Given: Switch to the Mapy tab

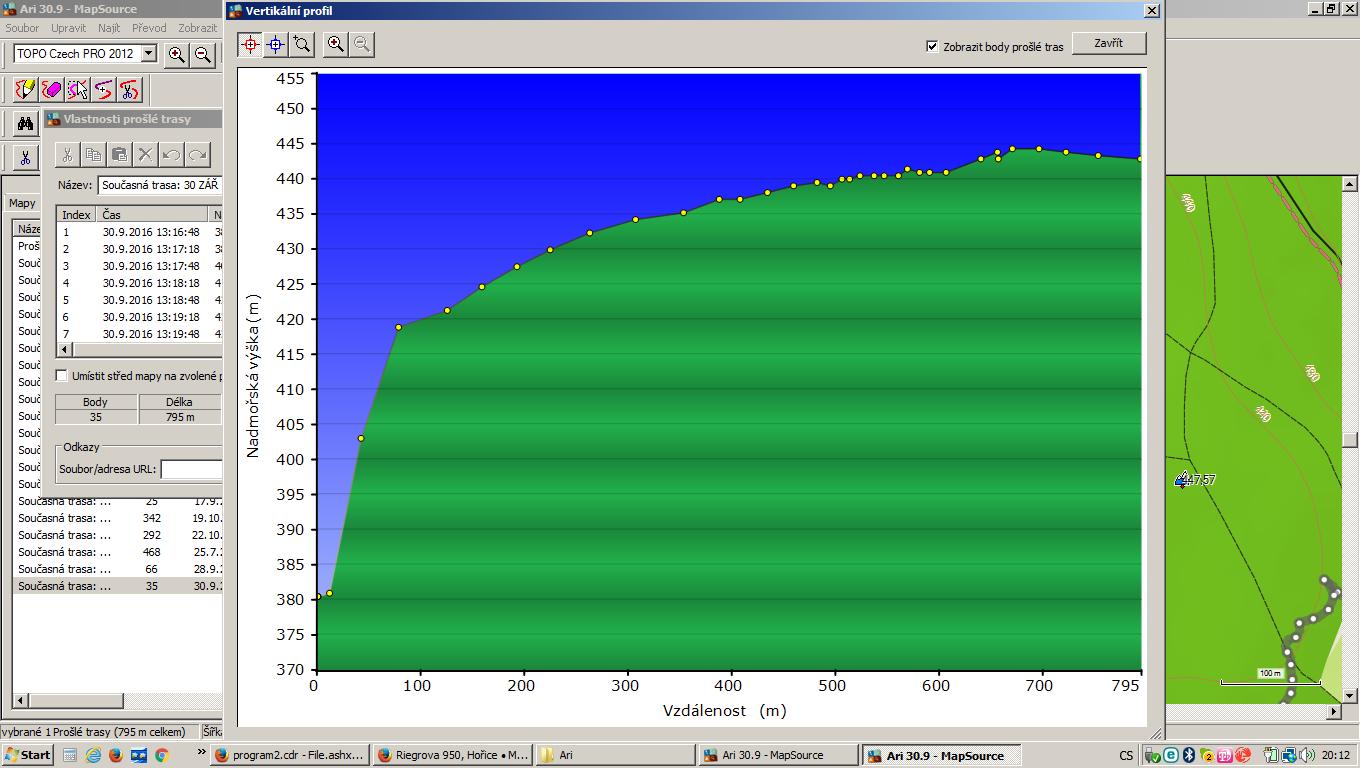Looking at the screenshot, I should [x=22, y=203].
